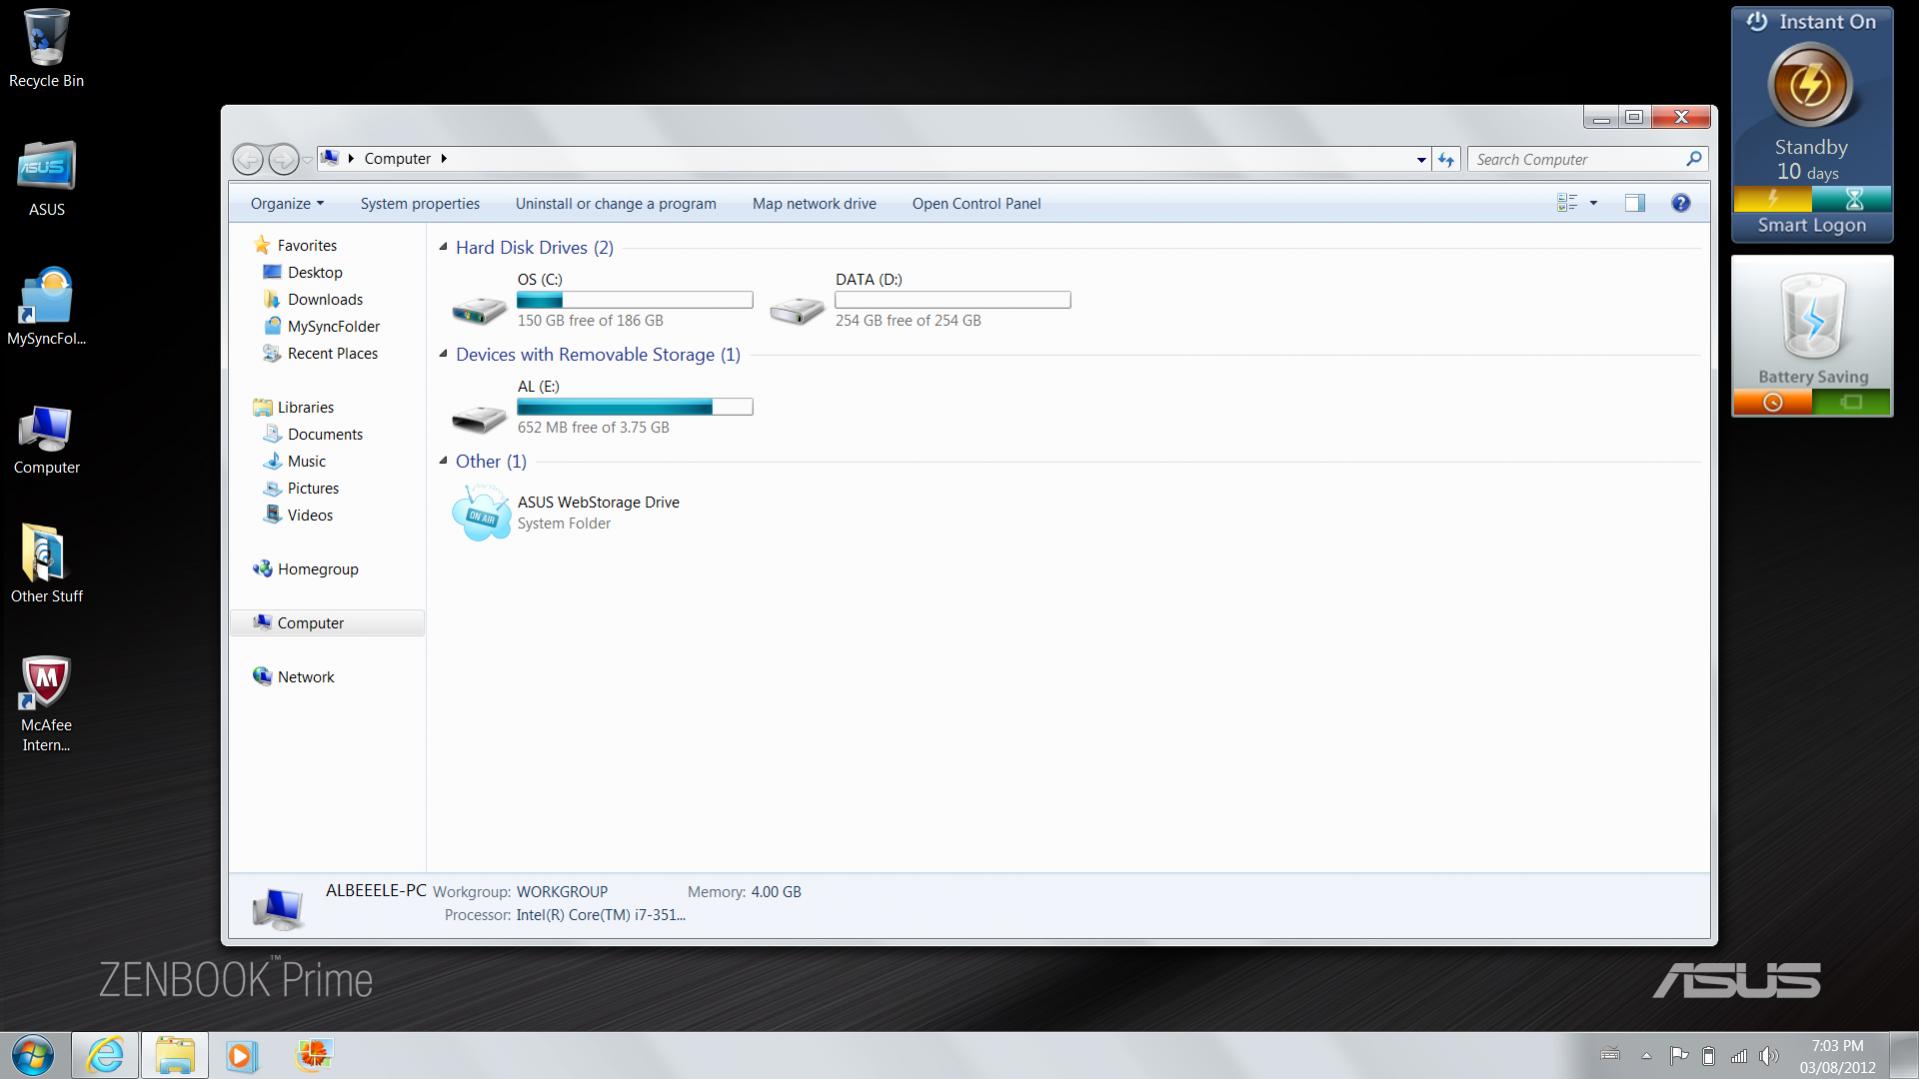Toggle the yellow lightning mode in Instant On
Viewport: 1919px width, 1079px height.
tap(1772, 198)
